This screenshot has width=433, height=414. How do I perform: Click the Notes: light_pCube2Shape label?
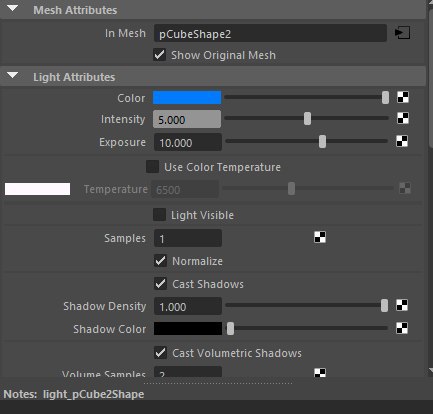pyautogui.click(x=74, y=394)
